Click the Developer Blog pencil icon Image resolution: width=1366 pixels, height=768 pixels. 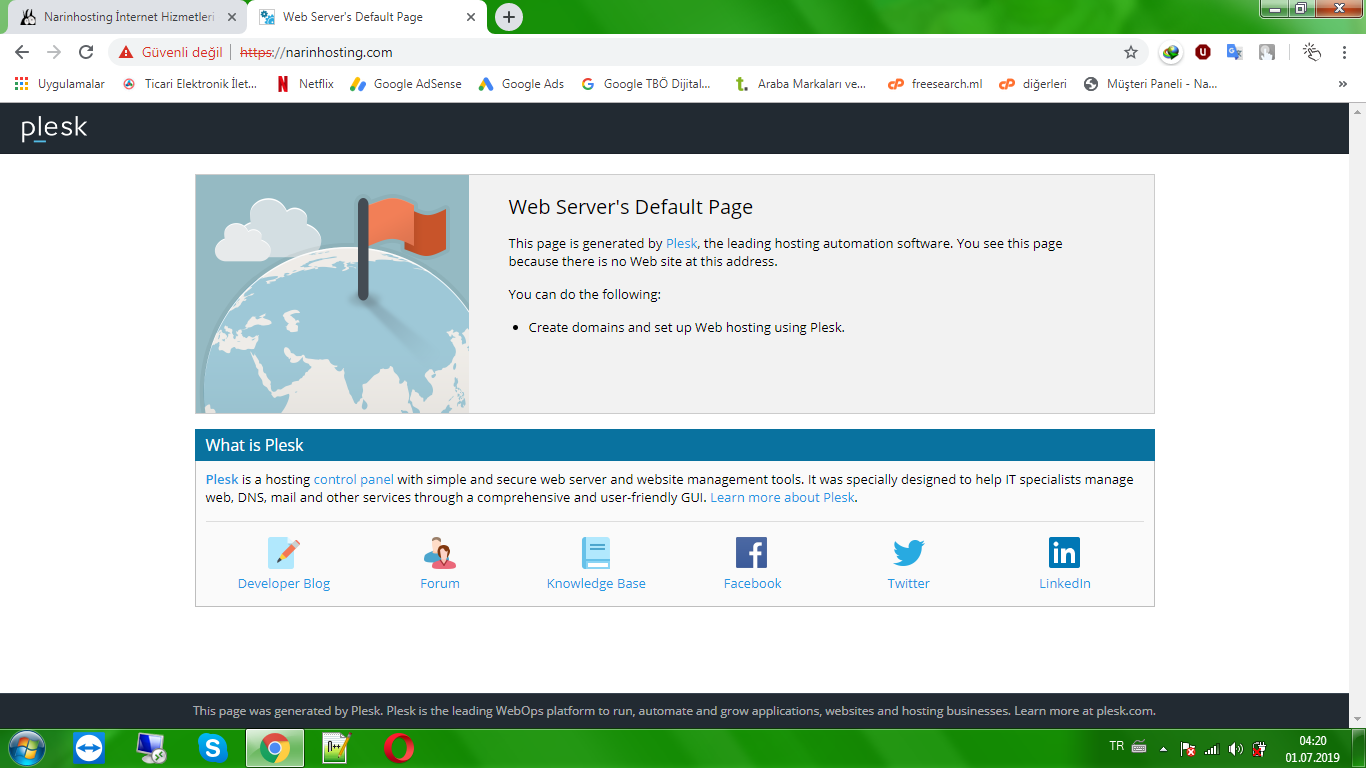click(x=284, y=552)
